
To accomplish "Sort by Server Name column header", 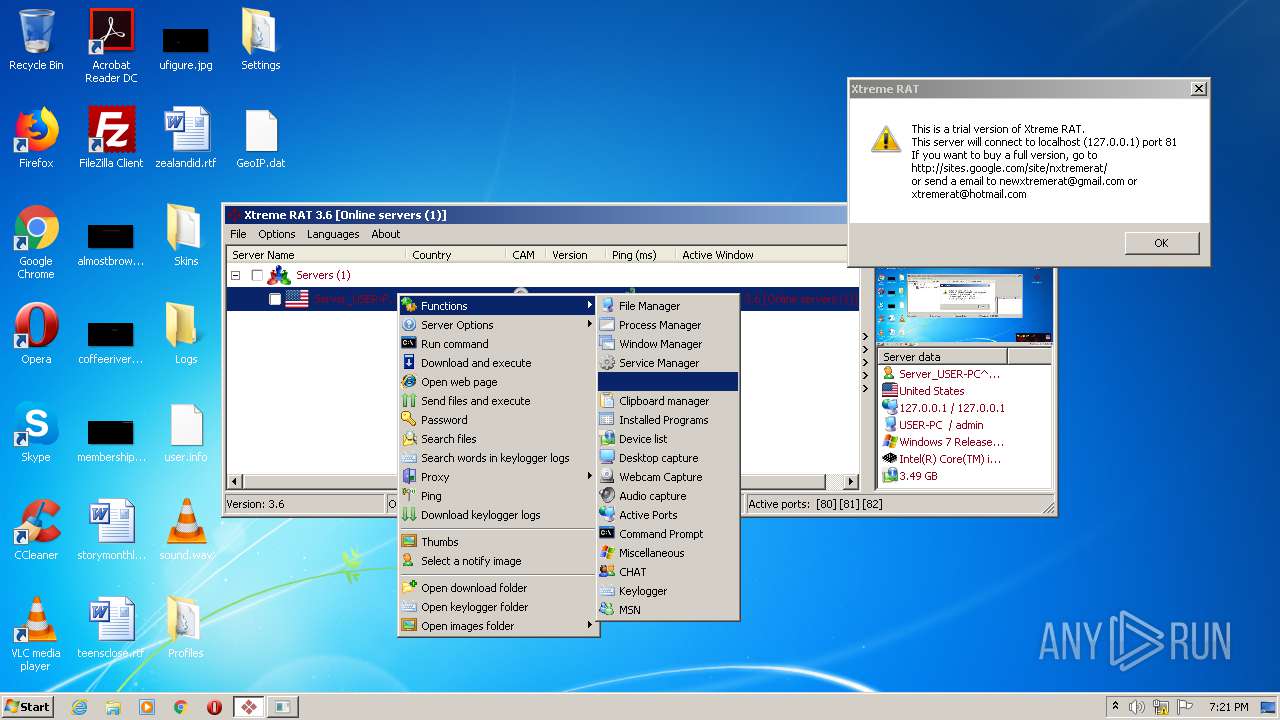I will [316, 255].
